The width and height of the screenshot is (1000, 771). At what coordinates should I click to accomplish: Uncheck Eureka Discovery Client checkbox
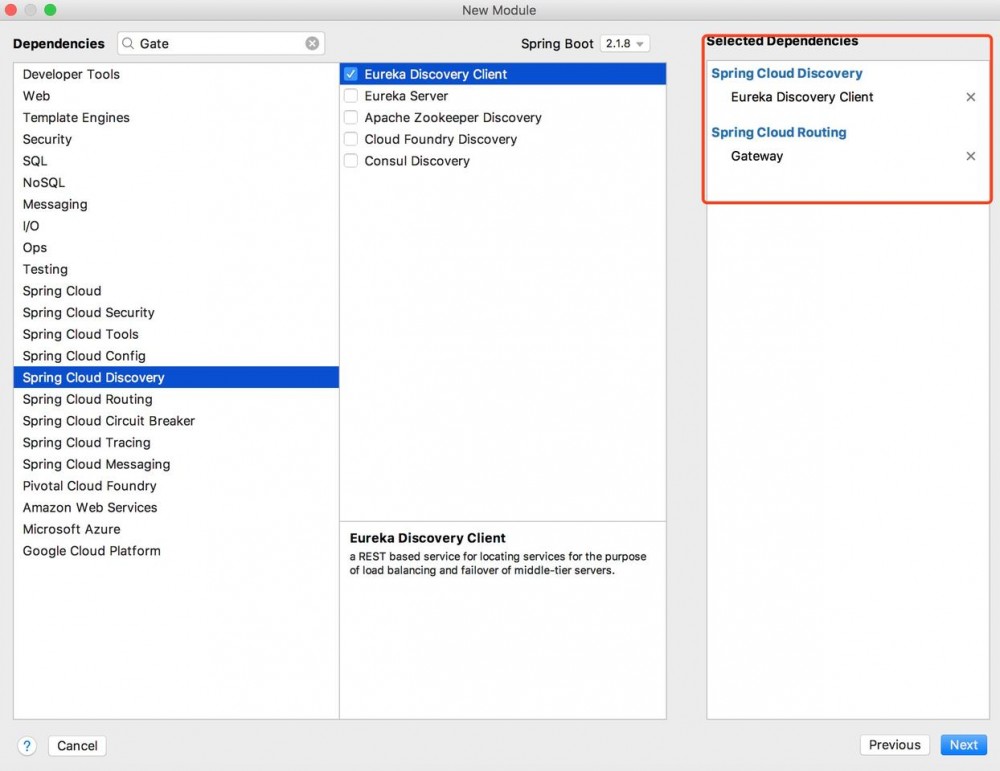point(351,74)
